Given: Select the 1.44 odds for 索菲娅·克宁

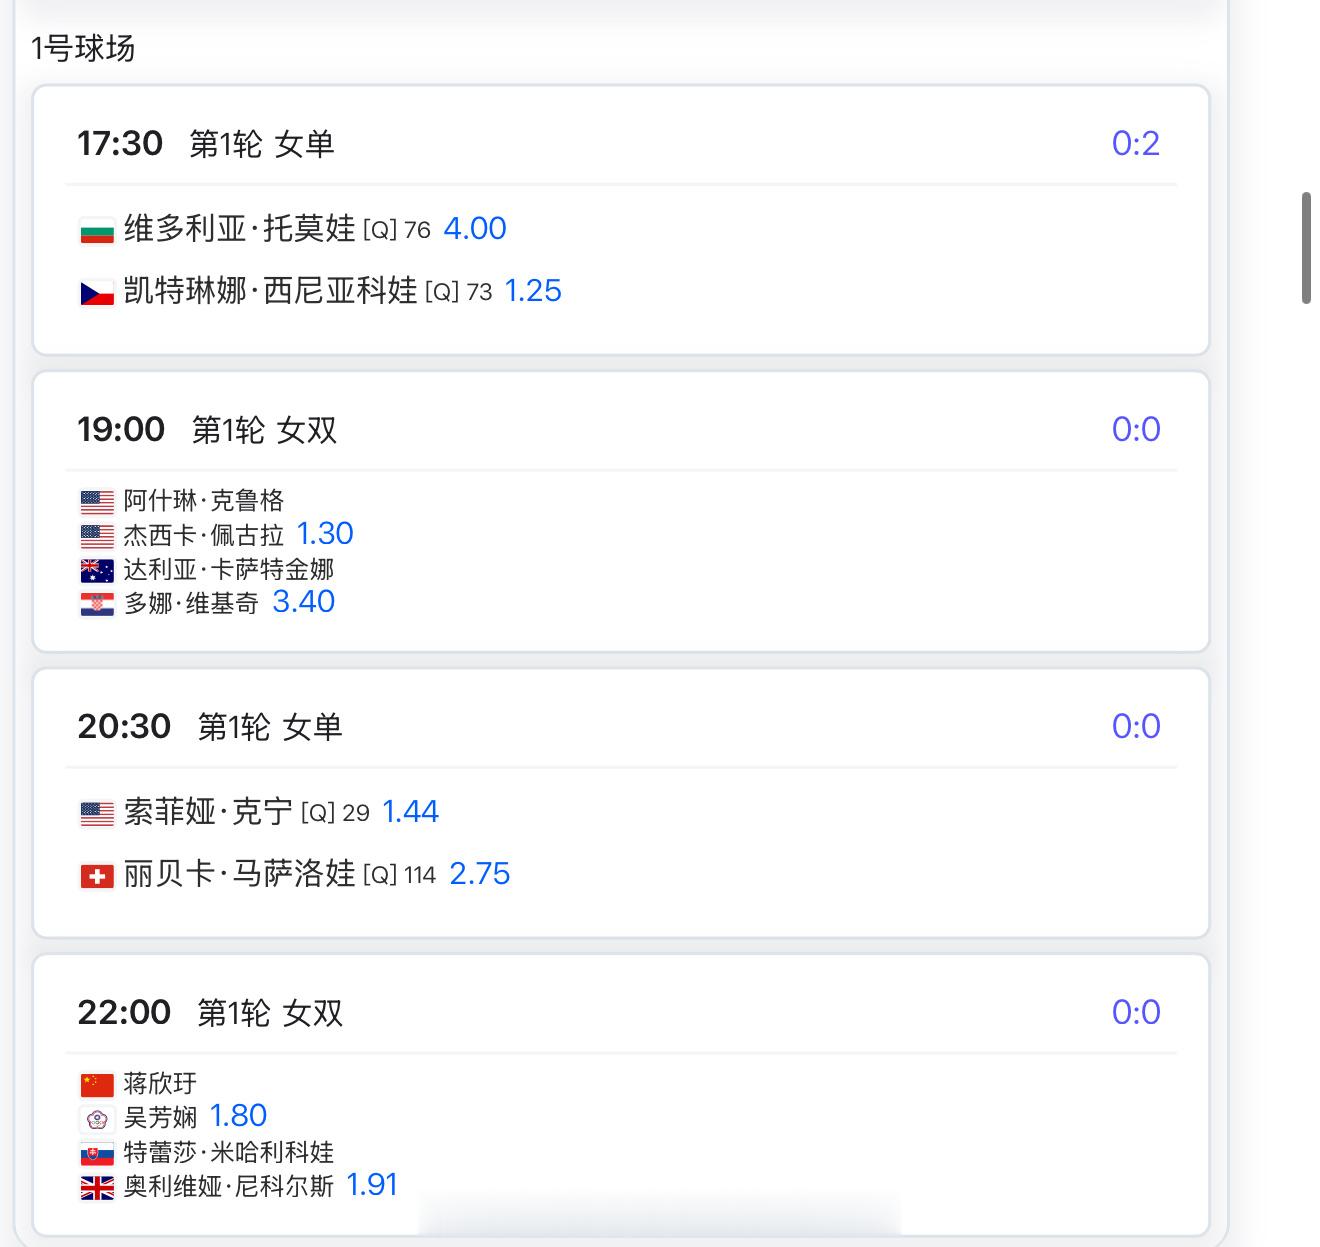Looking at the screenshot, I should point(410,812).
